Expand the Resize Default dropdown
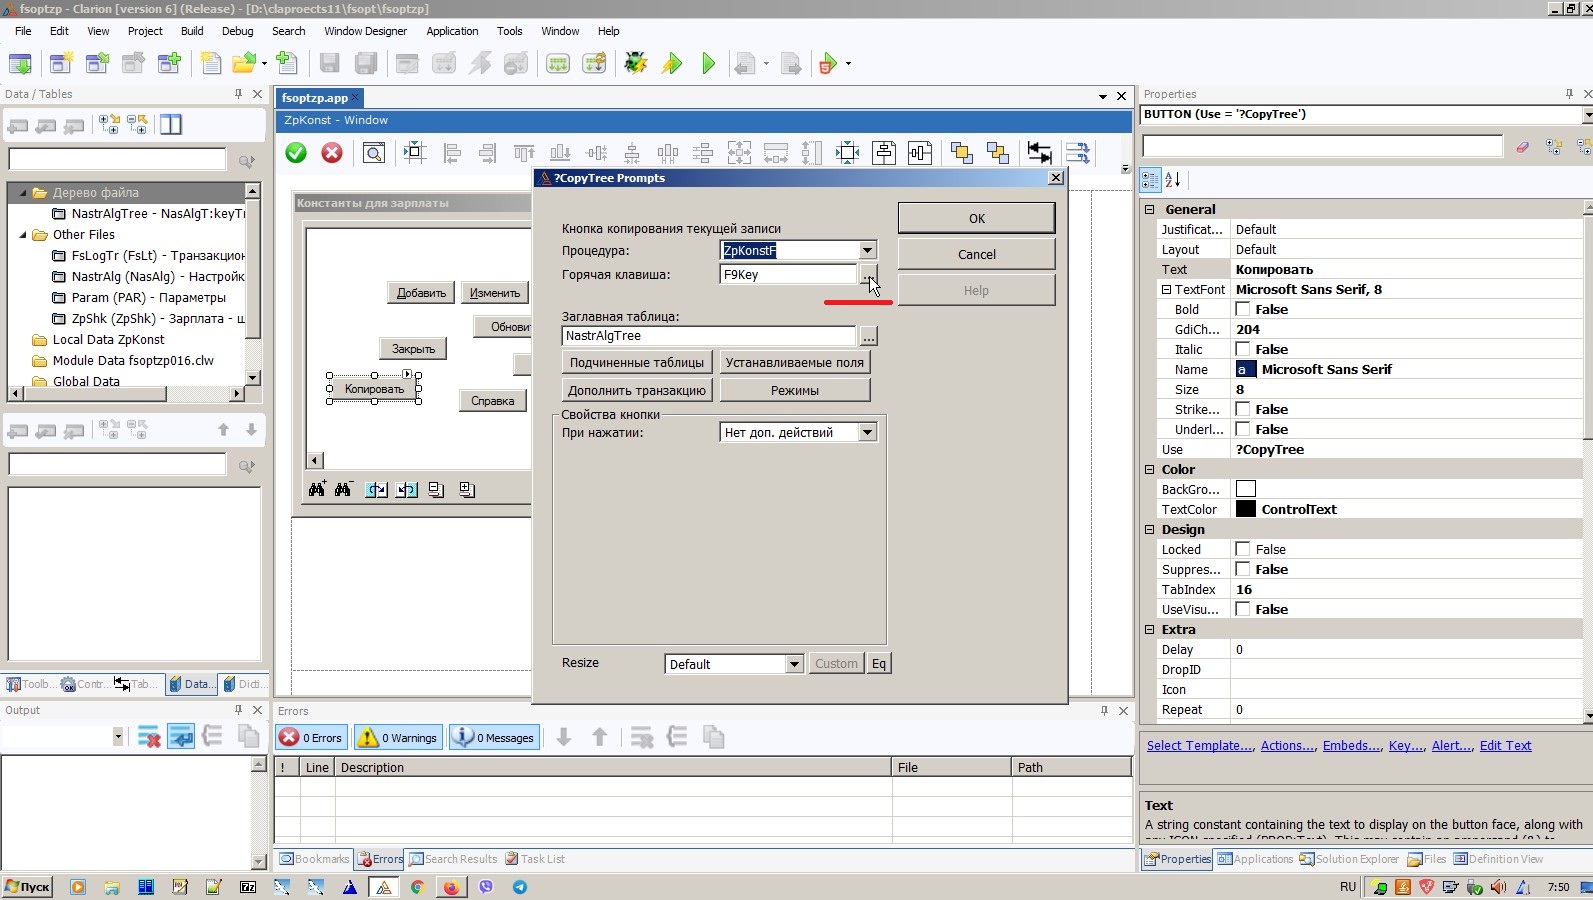 [x=794, y=664]
